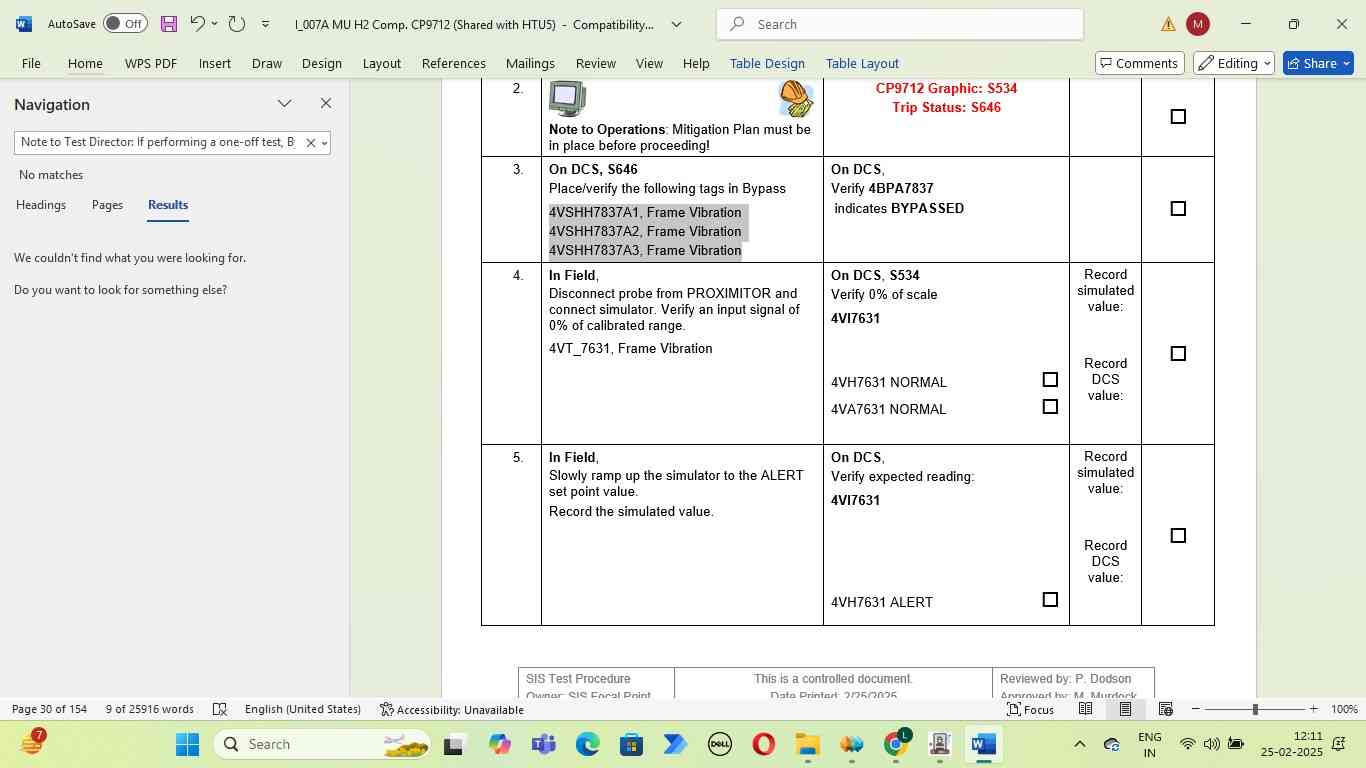Open the Customize Quick Access Toolbar arrow
This screenshot has height=768, width=1366.
265,24
